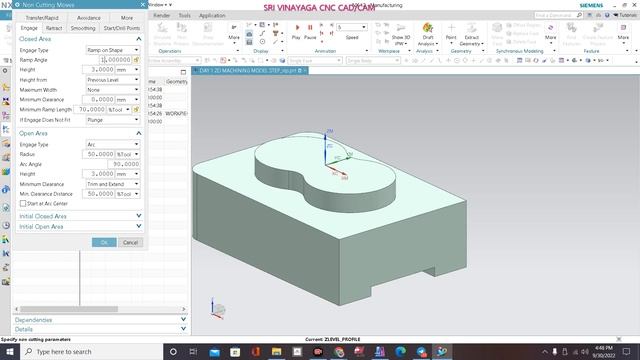Switch to the More tab in dialog
The width and height of the screenshot is (640, 360).
pyautogui.click(x=127, y=18)
